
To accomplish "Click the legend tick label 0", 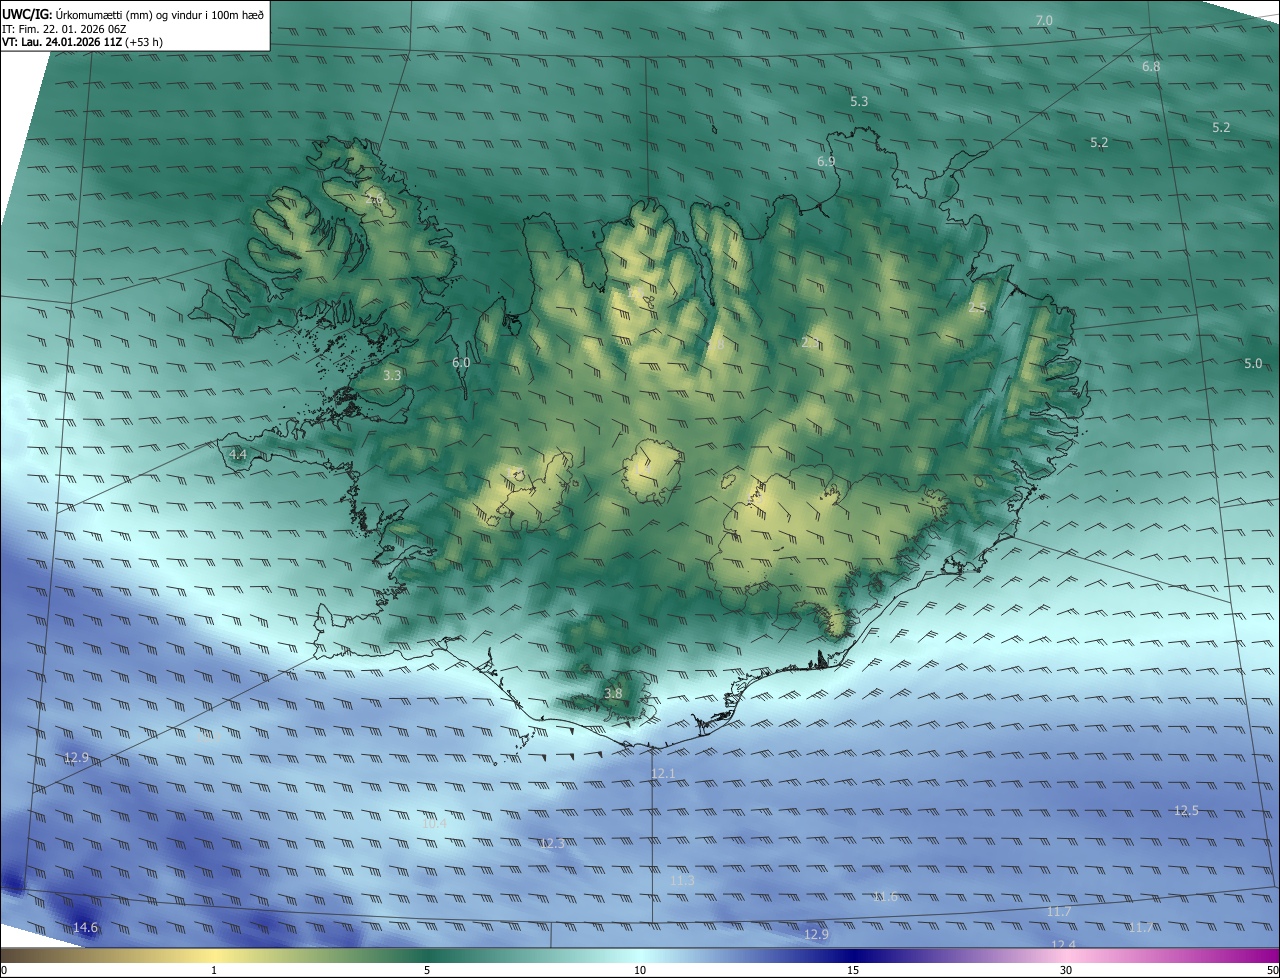I will coord(4,970).
